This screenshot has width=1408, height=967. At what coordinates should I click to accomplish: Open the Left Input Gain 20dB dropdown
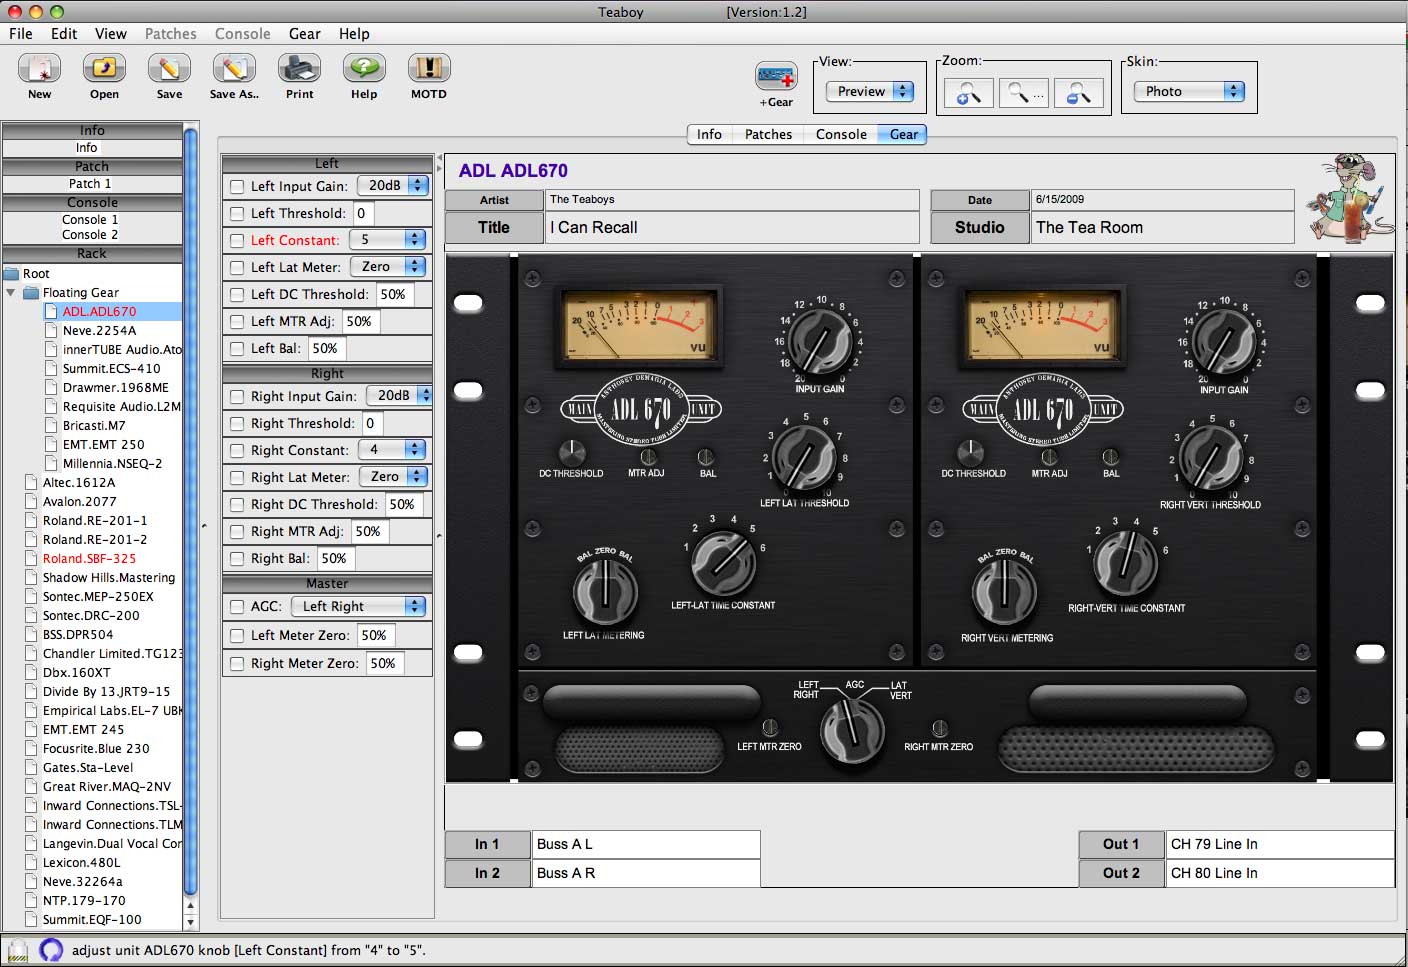point(393,185)
